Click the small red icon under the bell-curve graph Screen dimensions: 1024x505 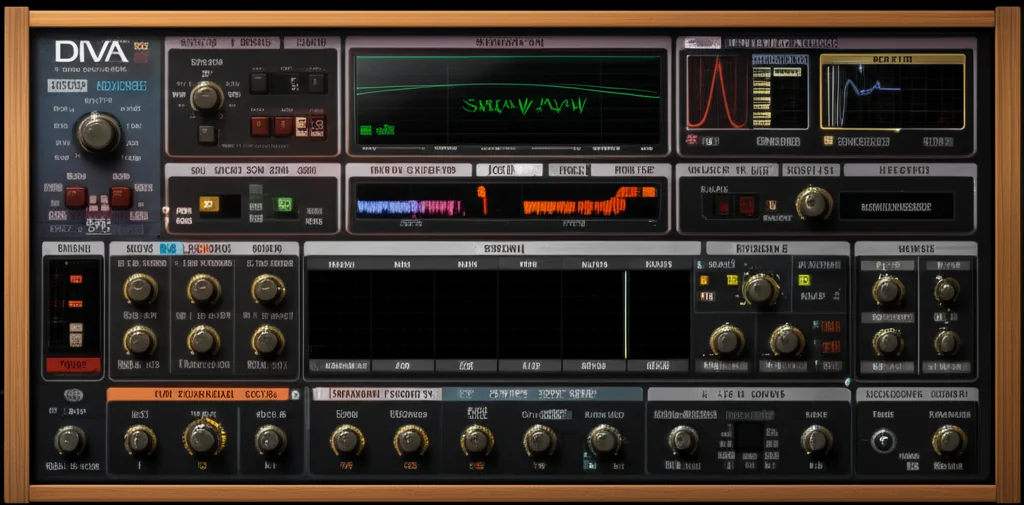click(x=691, y=140)
